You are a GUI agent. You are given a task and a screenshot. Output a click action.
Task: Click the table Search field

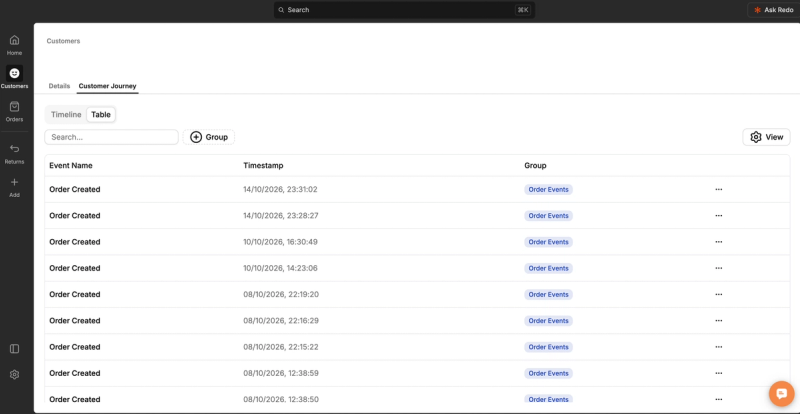tap(111, 137)
